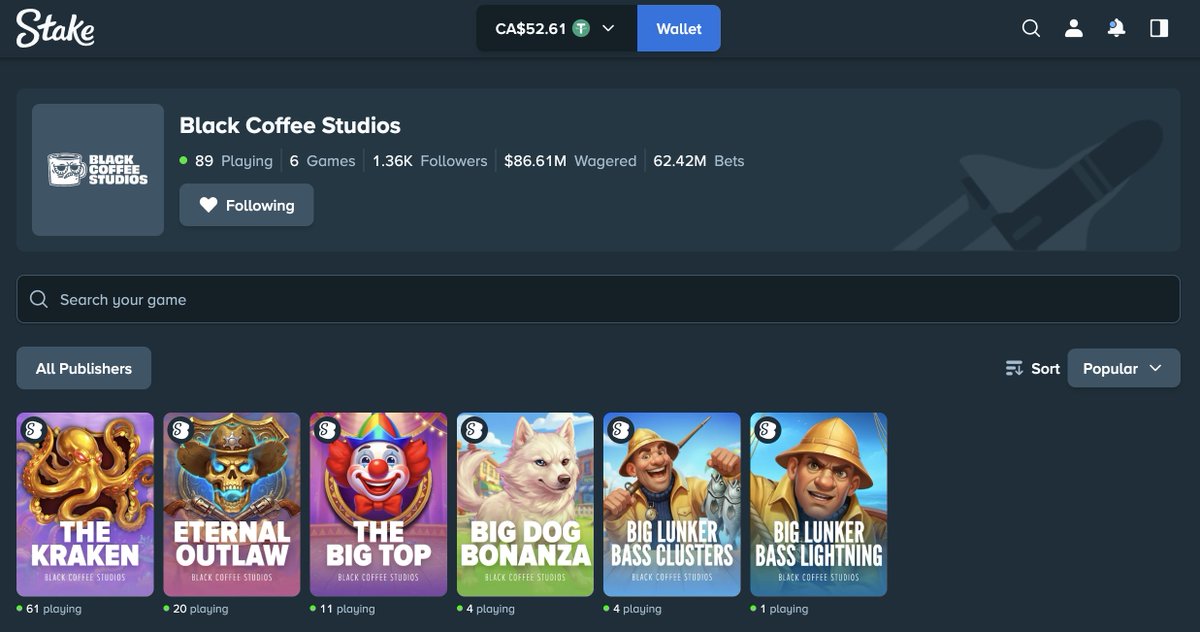The image size is (1200, 632).
Task: Click Stake badge on Big Dog Bonanza card
Action: [x=474, y=430]
